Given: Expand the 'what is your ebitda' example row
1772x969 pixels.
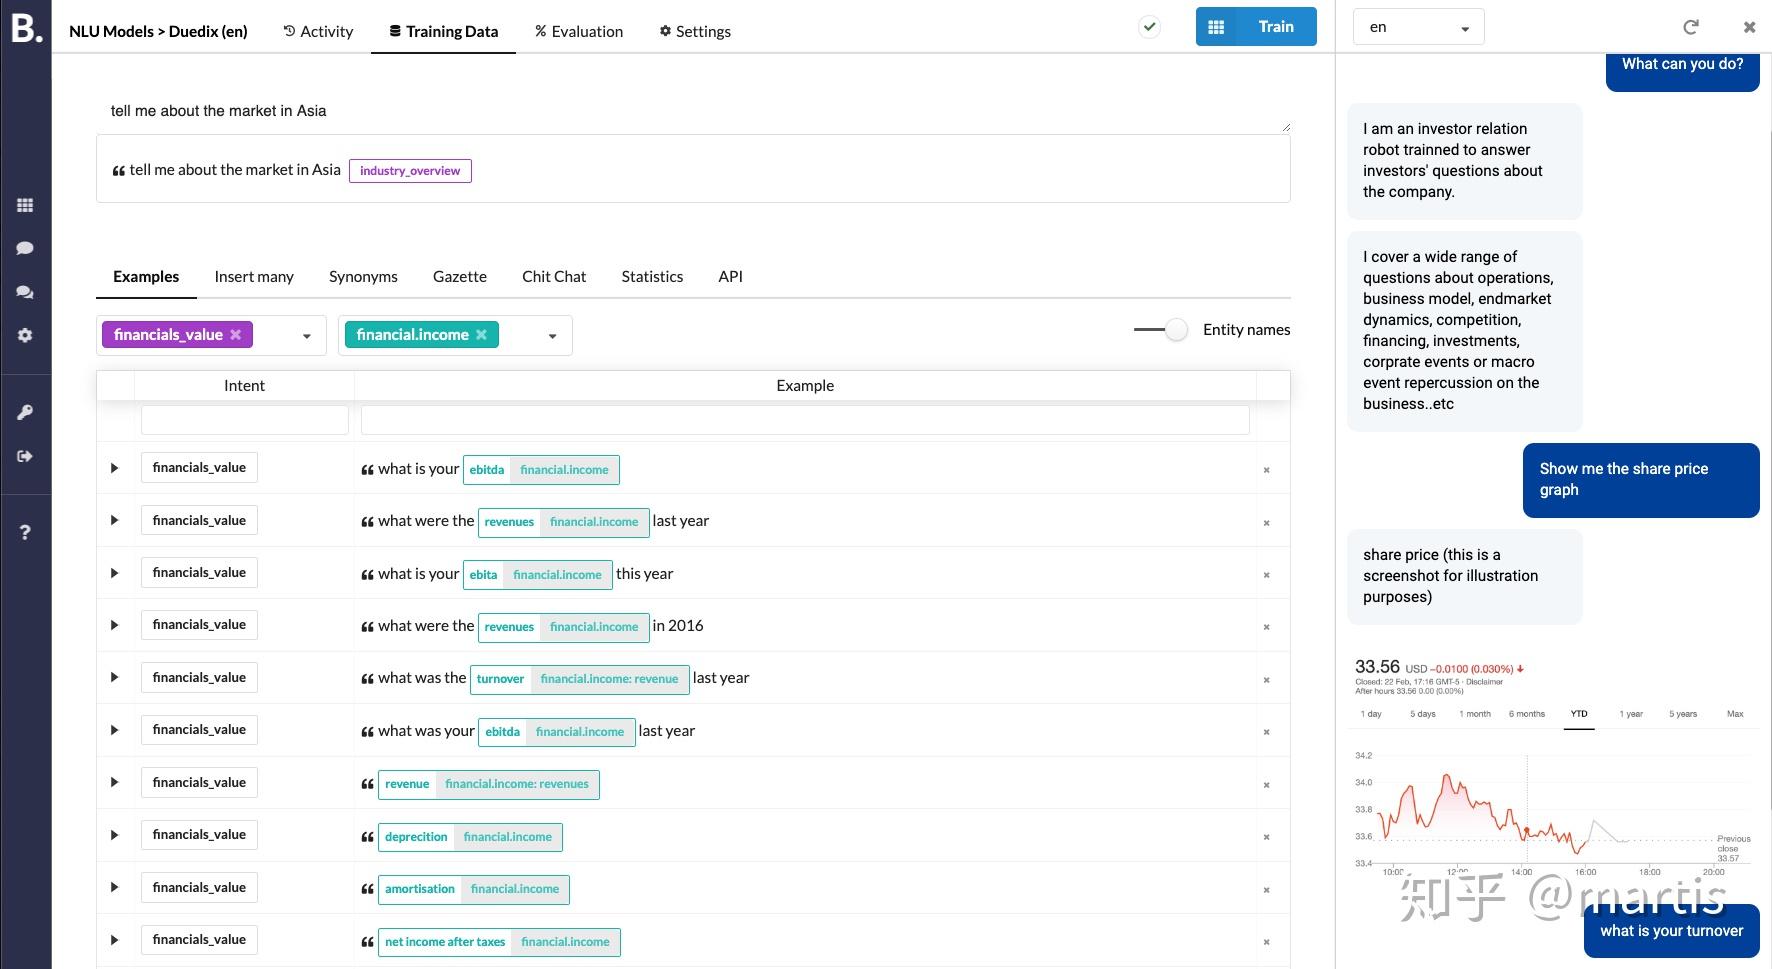Looking at the screenshot, I should [114, 468].
